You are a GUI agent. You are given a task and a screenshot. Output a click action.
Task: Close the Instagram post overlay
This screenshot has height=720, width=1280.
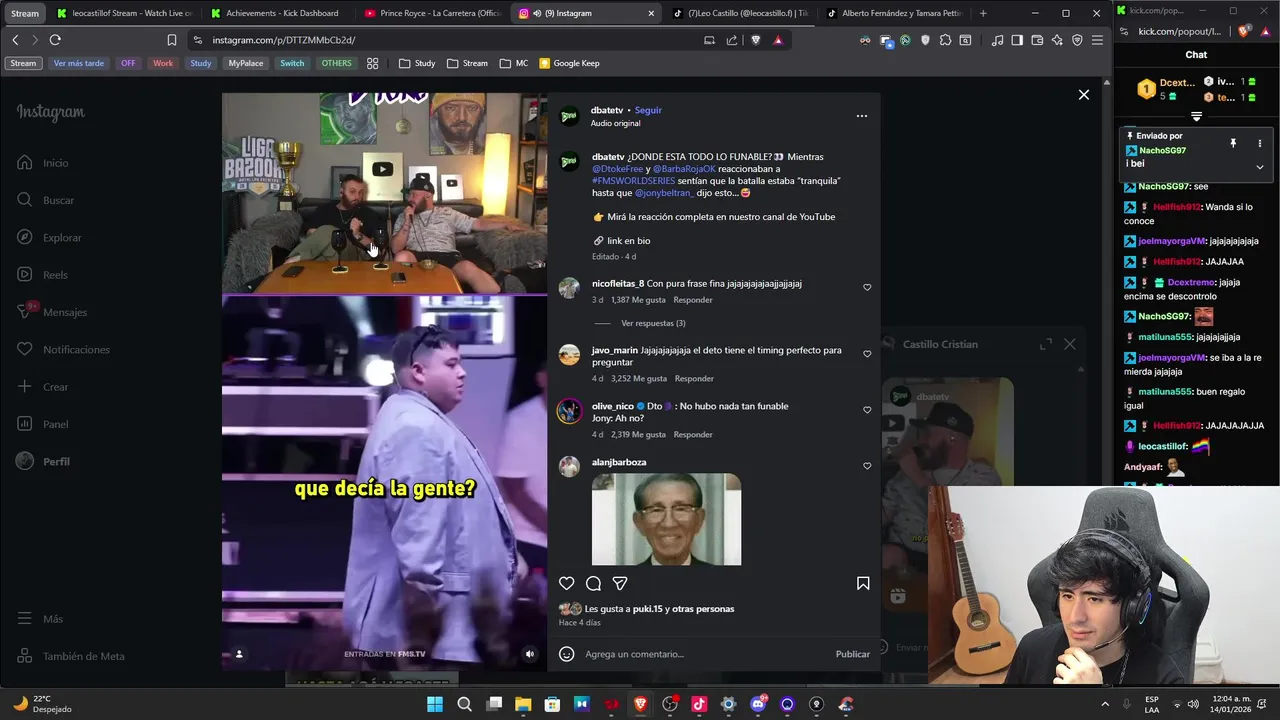click(x=1084, y=95)
